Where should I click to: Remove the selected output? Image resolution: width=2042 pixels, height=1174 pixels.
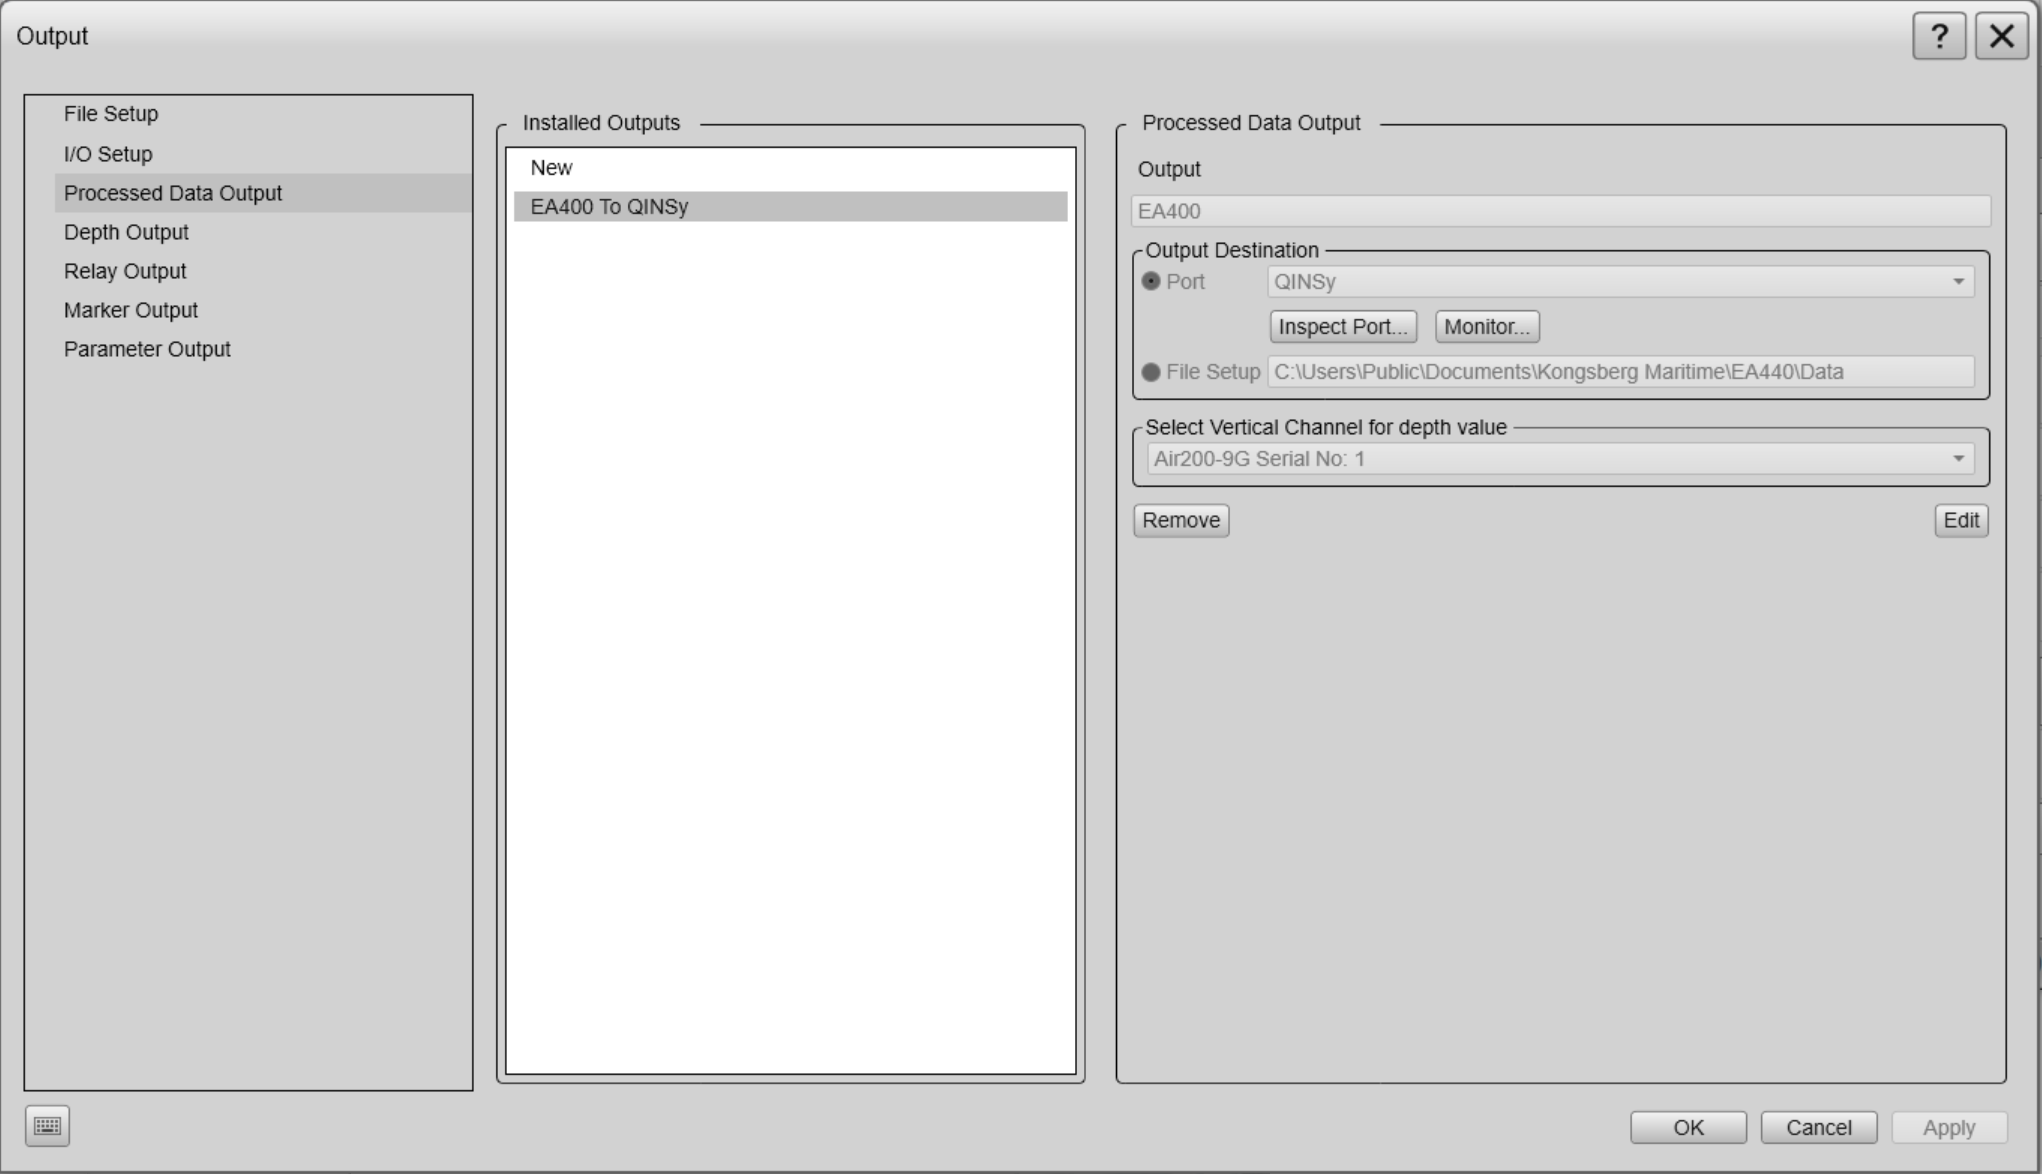pos(1180,520)
